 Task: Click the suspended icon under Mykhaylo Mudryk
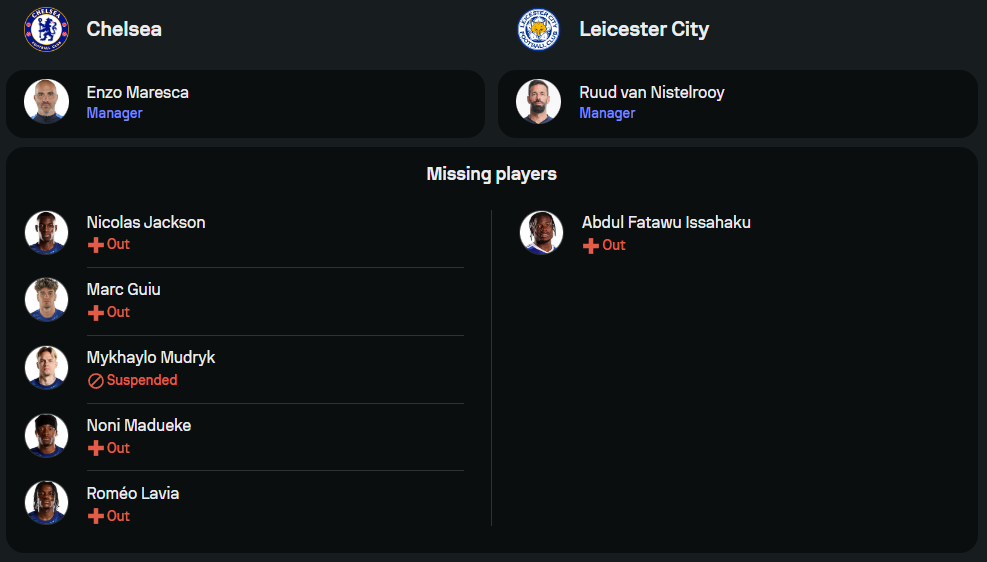point(96,381)
